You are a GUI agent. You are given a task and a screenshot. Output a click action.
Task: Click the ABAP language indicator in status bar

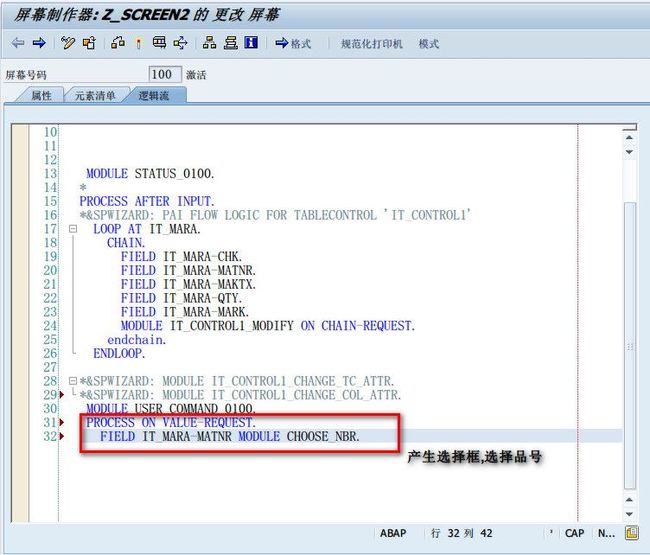(x=393, y=533)
